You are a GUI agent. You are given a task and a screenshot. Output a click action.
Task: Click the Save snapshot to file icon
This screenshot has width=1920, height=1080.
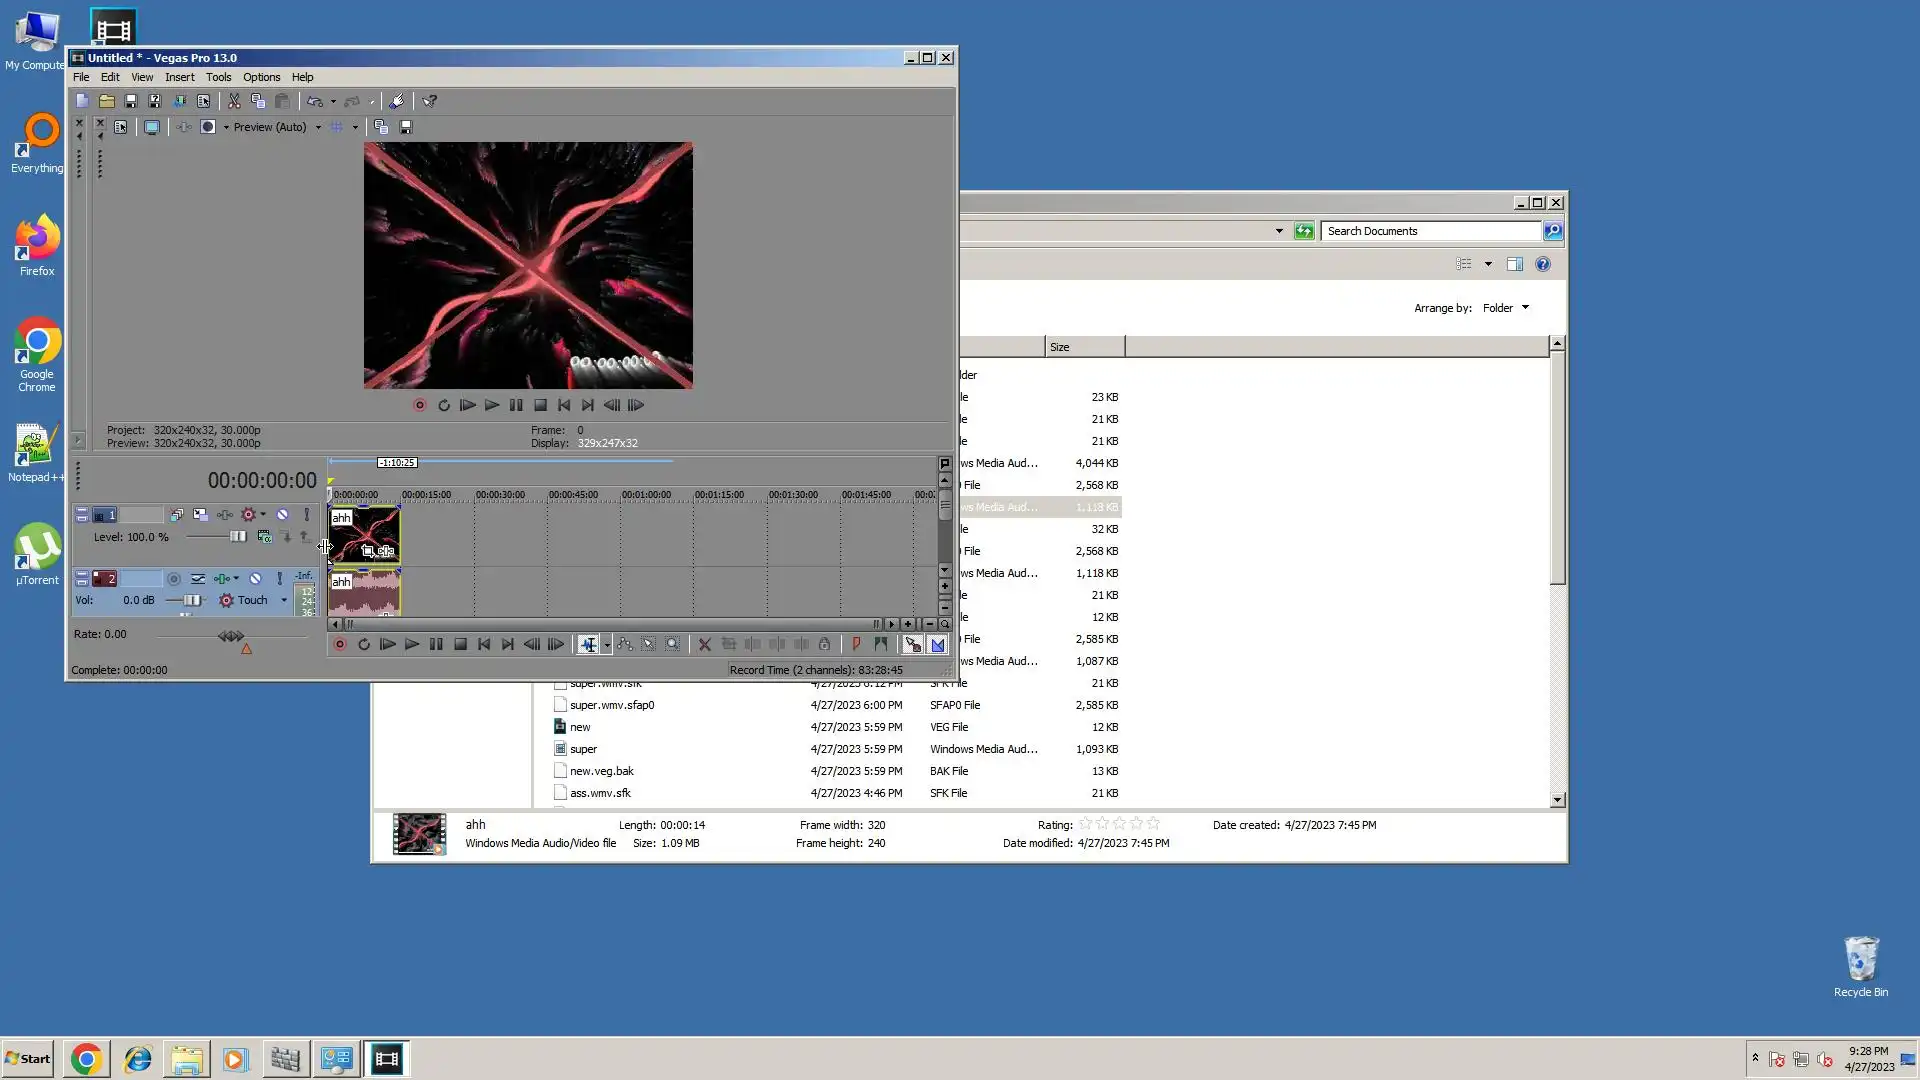tap(406, 127)
